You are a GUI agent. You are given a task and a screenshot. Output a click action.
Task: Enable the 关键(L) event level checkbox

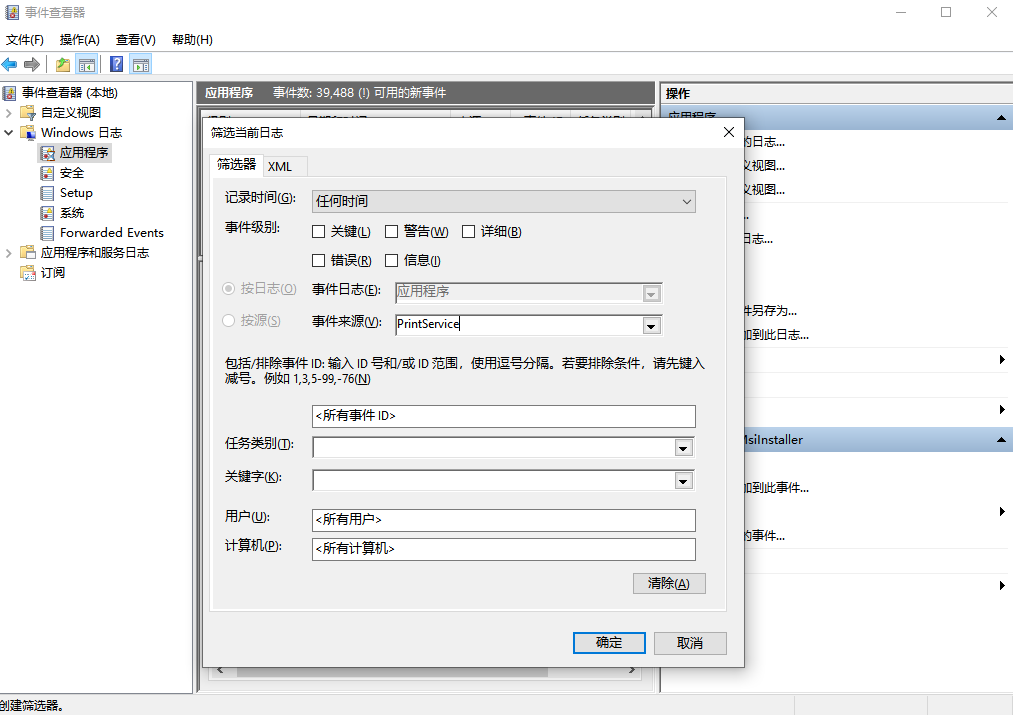click(319, 232)
